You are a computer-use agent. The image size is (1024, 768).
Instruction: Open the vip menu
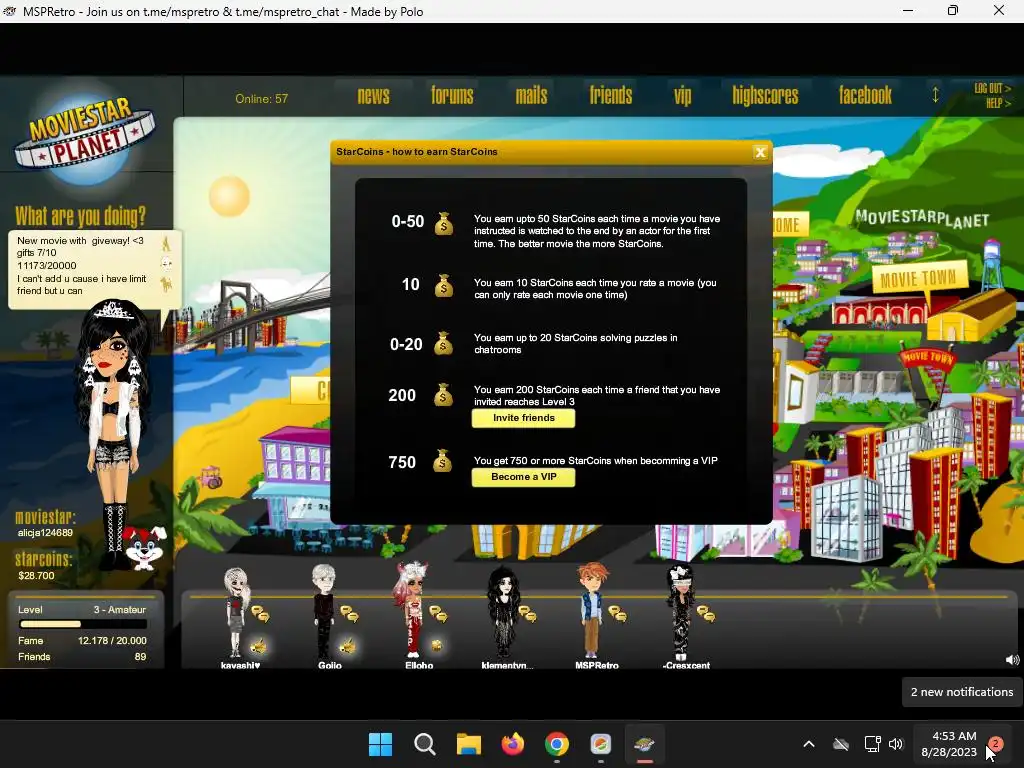682,96
